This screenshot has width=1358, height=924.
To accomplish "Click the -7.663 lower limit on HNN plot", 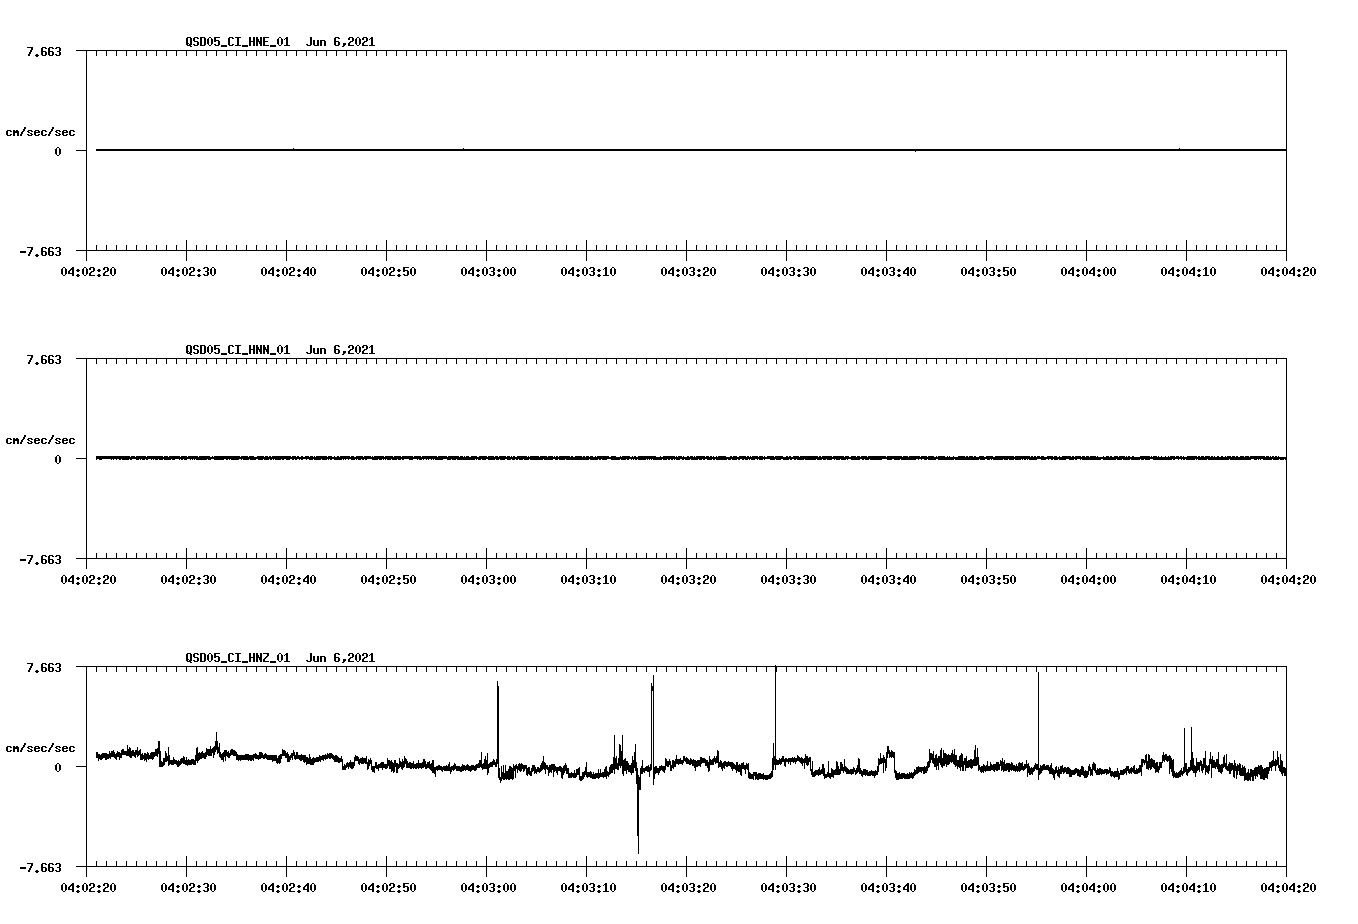I will 41,559.
